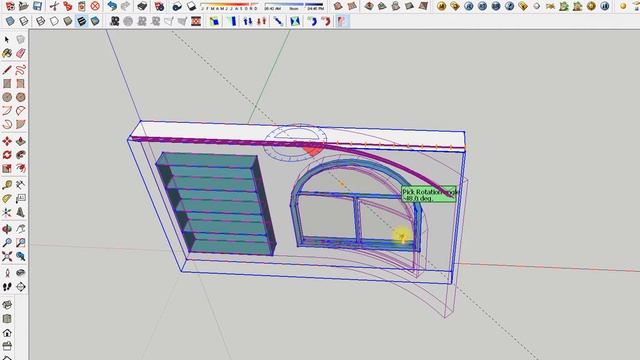Select the Rotated Rectangle tool
This screenshot has height=360, width=640.
point(20,84)
